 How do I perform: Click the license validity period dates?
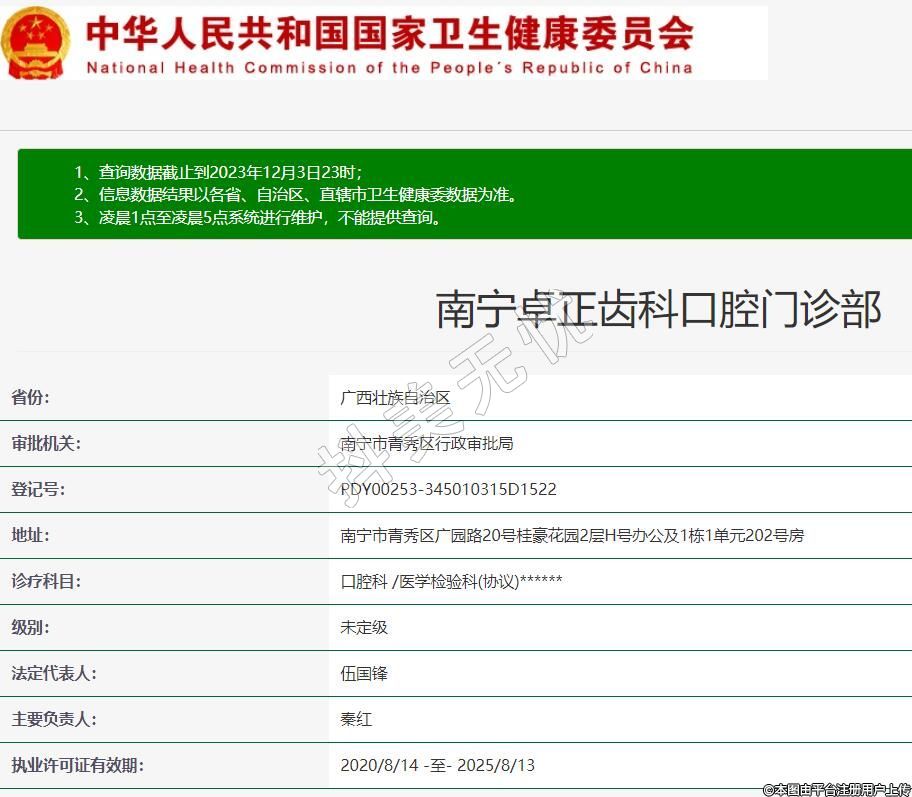coord(437,765)
